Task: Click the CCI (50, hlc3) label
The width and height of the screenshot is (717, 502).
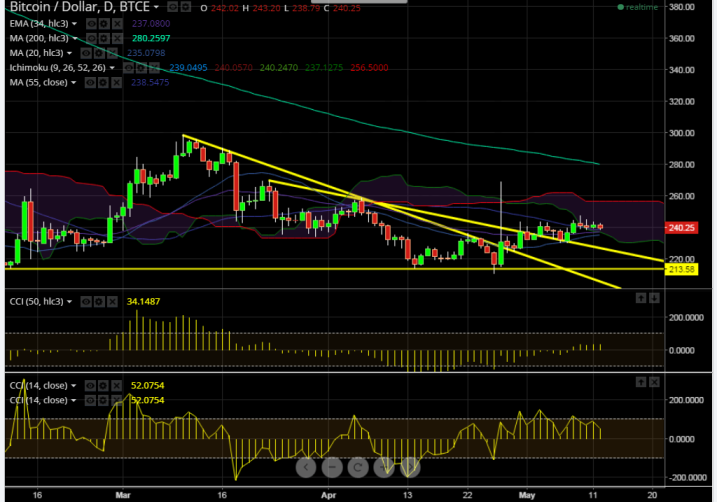Action: pyautogui.click(x=37, y=302)
